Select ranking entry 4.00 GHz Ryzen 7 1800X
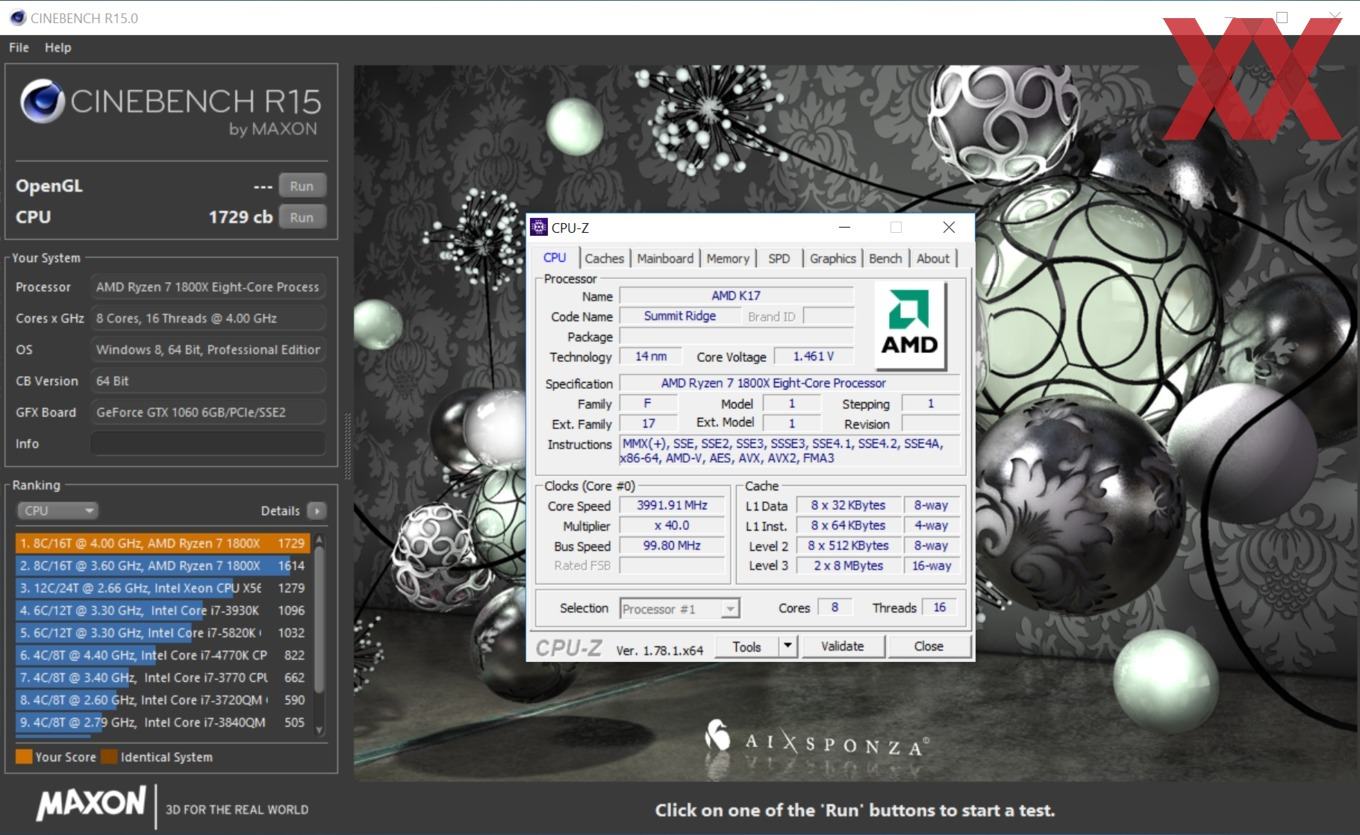Viewport: 1360px width, 835px height. [162, 543]
